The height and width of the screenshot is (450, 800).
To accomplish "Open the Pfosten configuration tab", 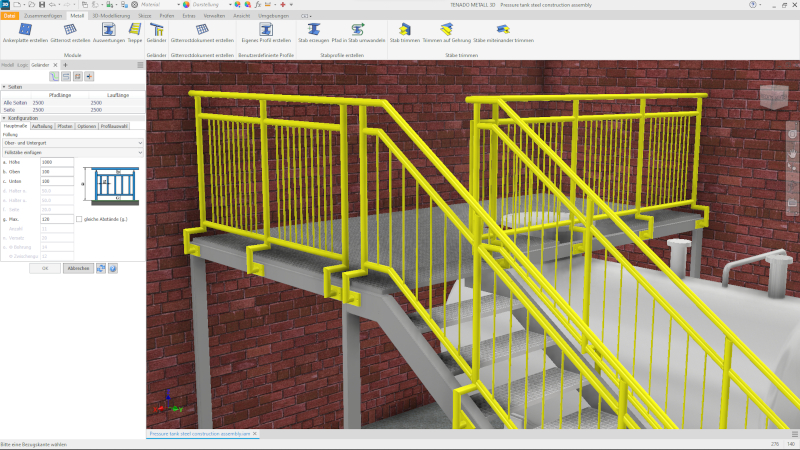I will pos(65,126).
